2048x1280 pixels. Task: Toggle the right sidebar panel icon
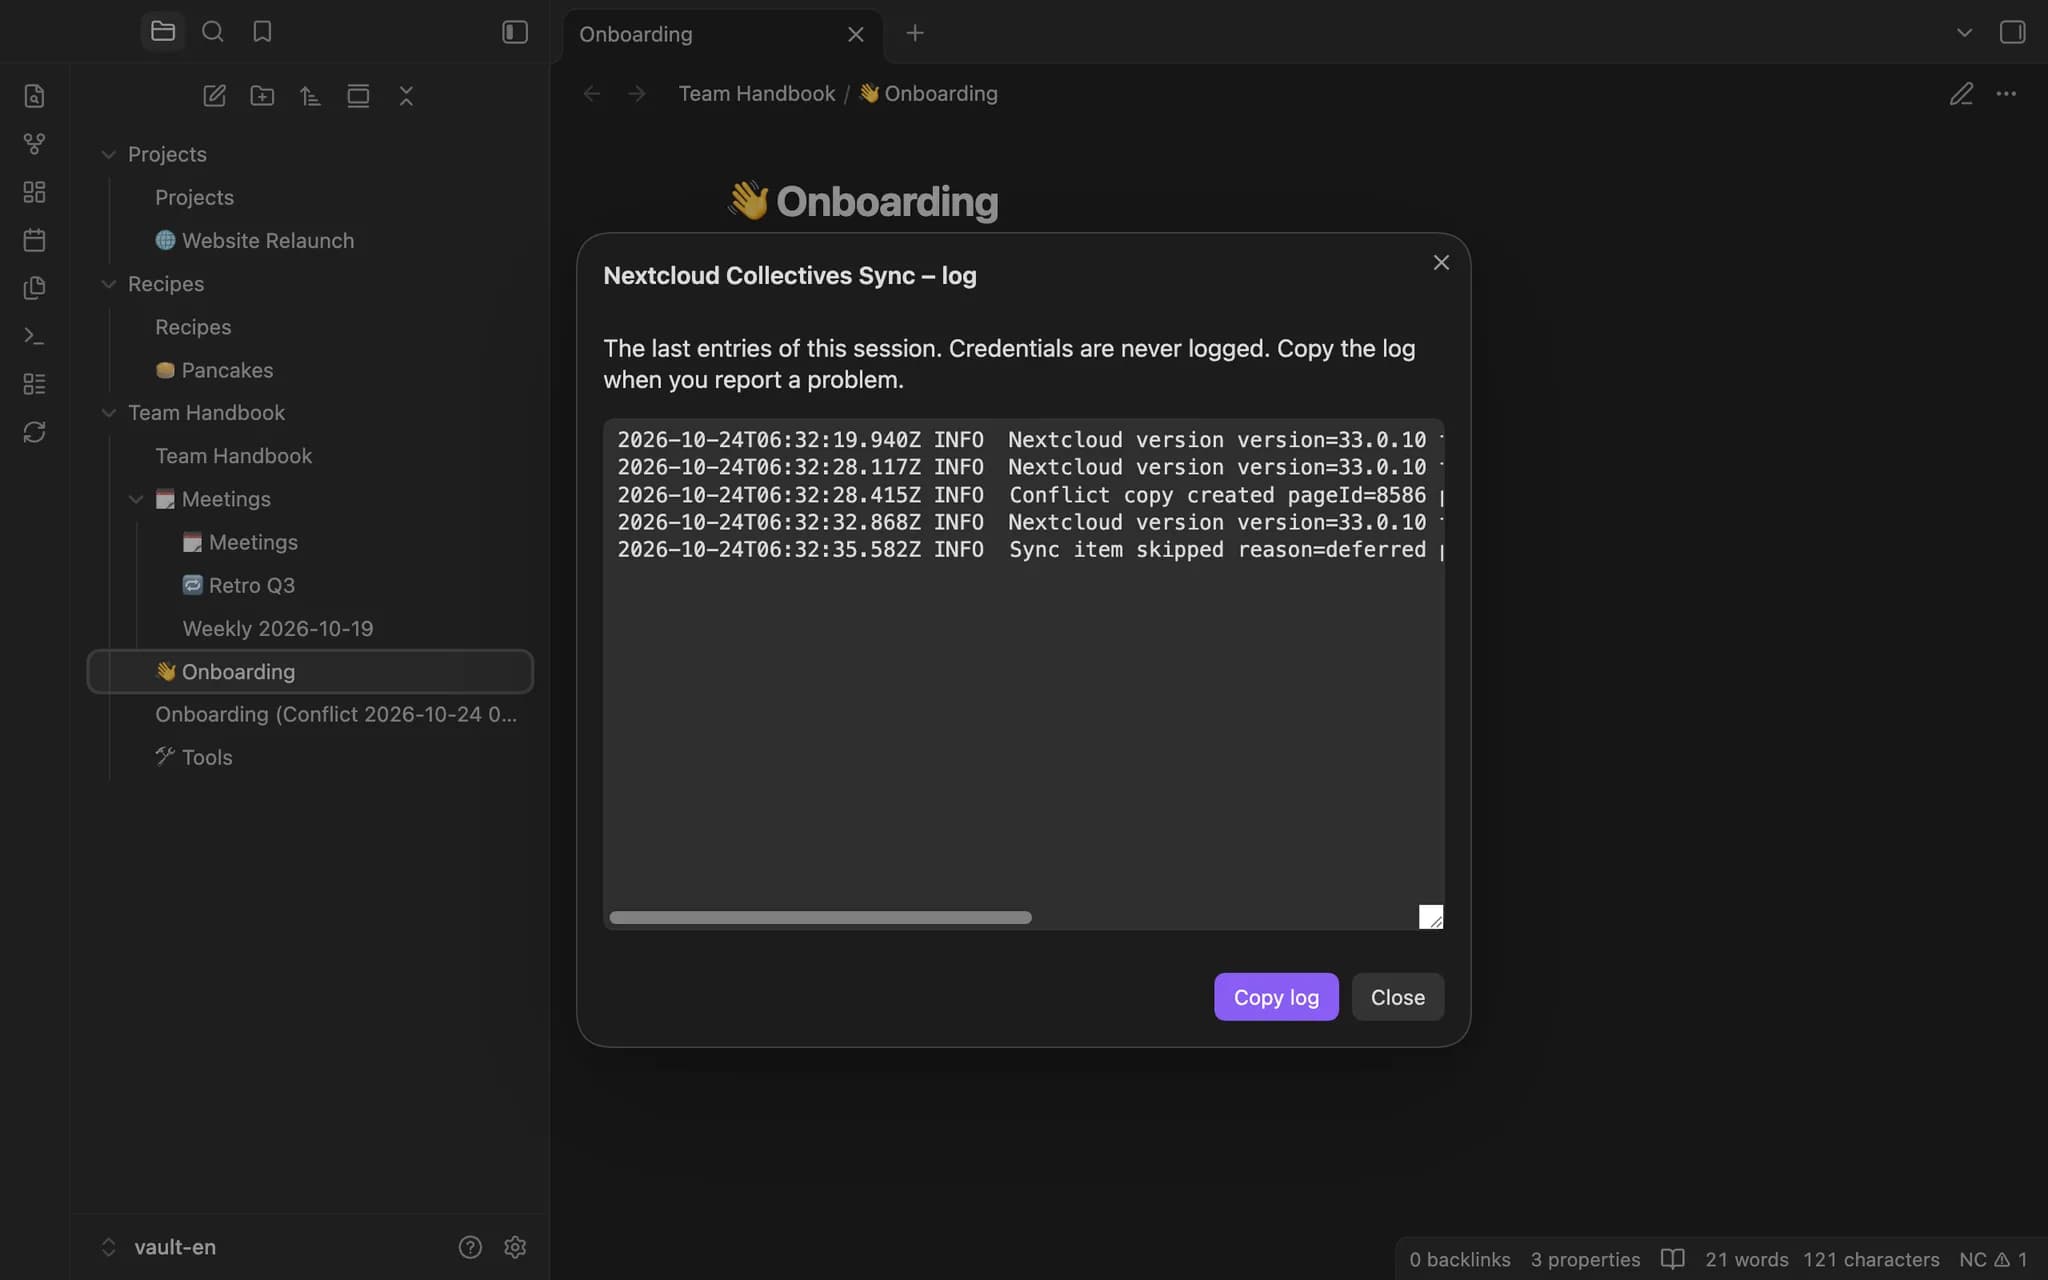2012,32
